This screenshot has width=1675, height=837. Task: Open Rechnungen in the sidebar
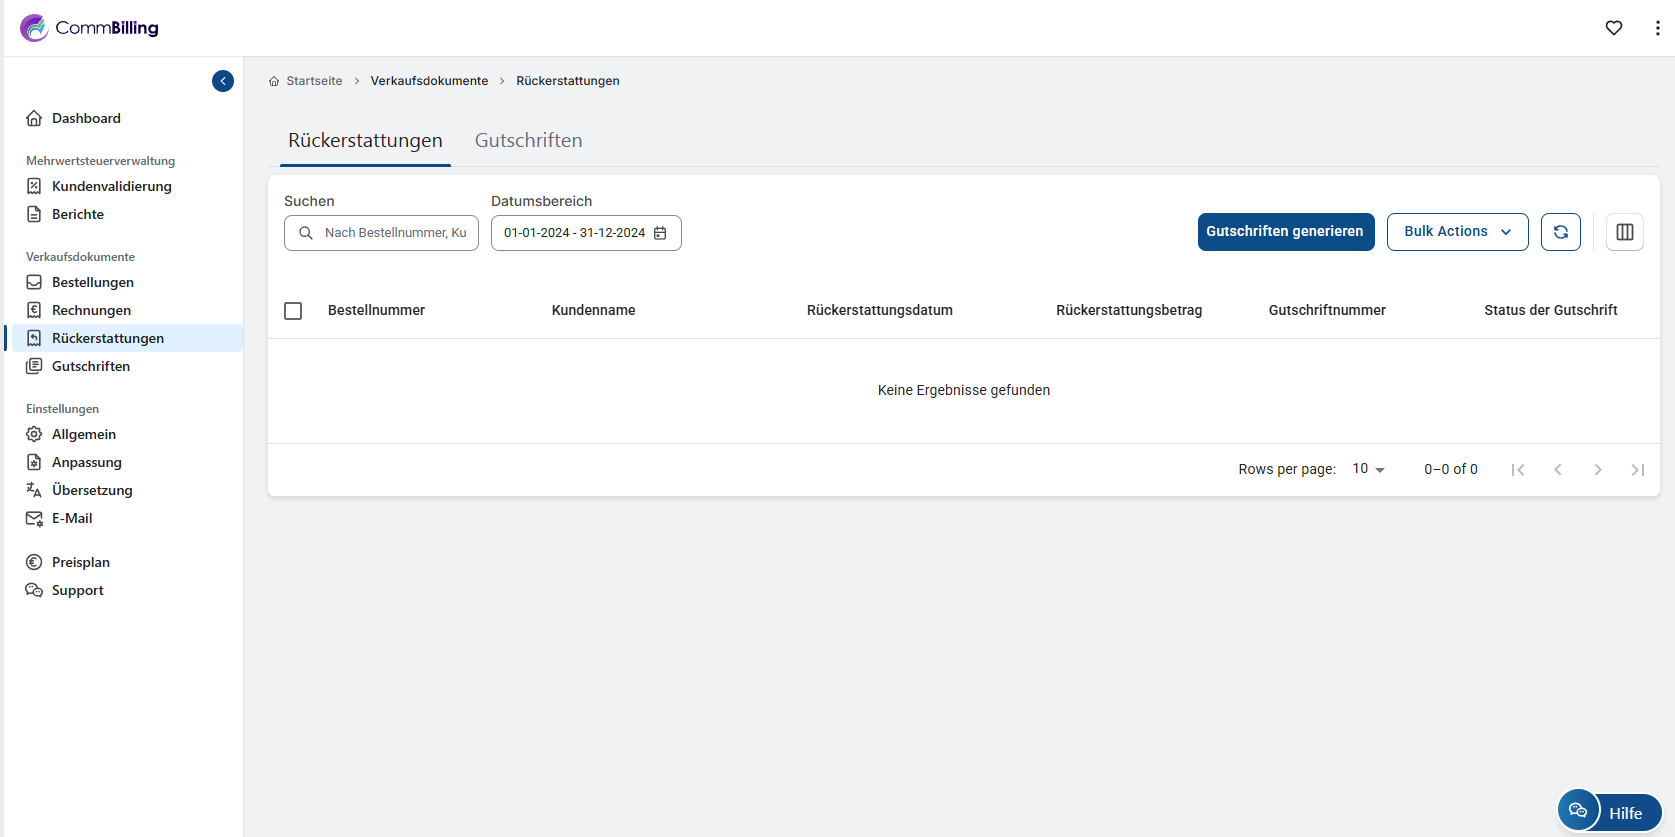[x=91, y=310]
